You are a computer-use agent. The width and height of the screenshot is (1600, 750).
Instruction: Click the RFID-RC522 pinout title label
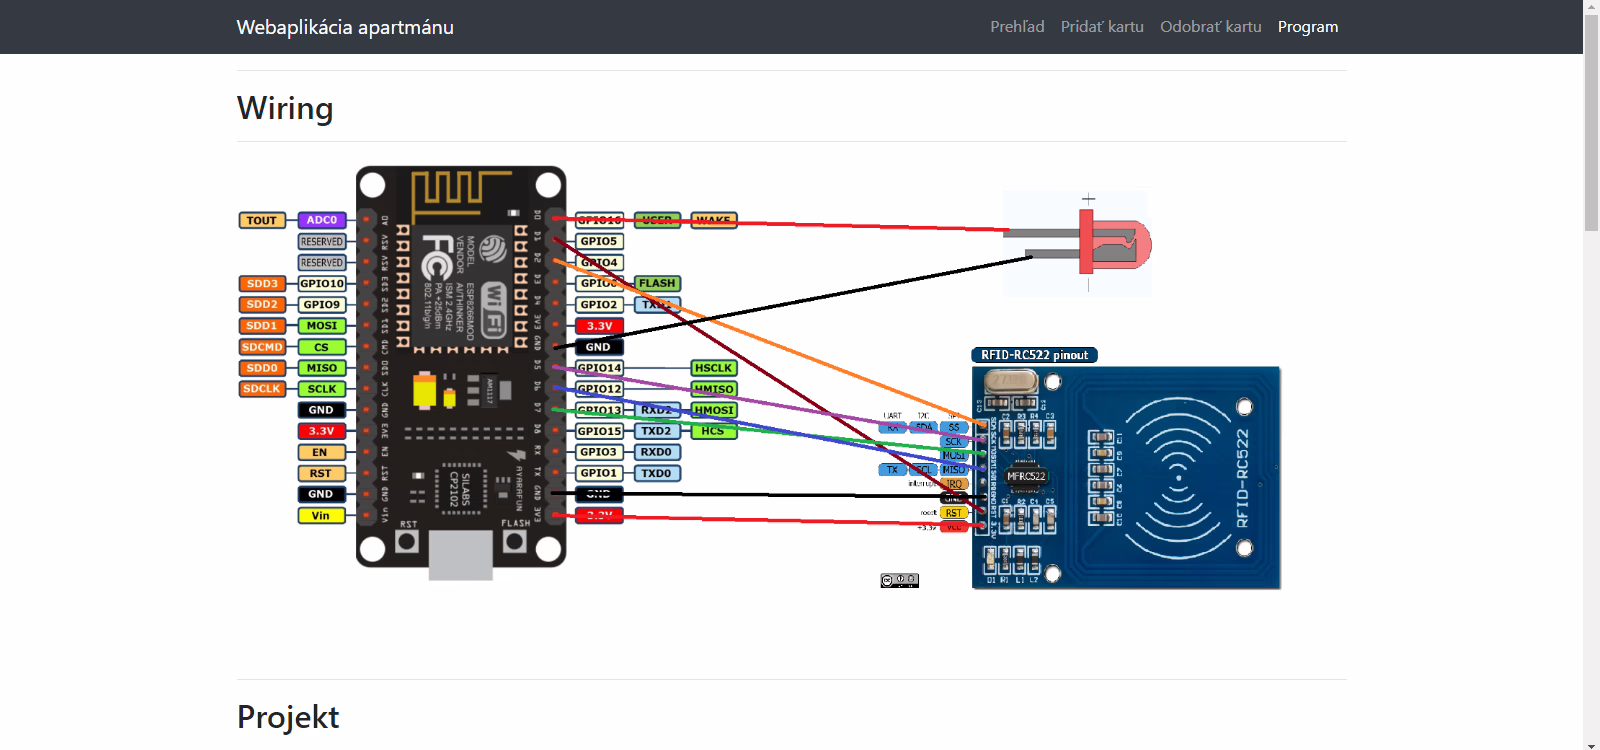click(x=1034, y=355)
